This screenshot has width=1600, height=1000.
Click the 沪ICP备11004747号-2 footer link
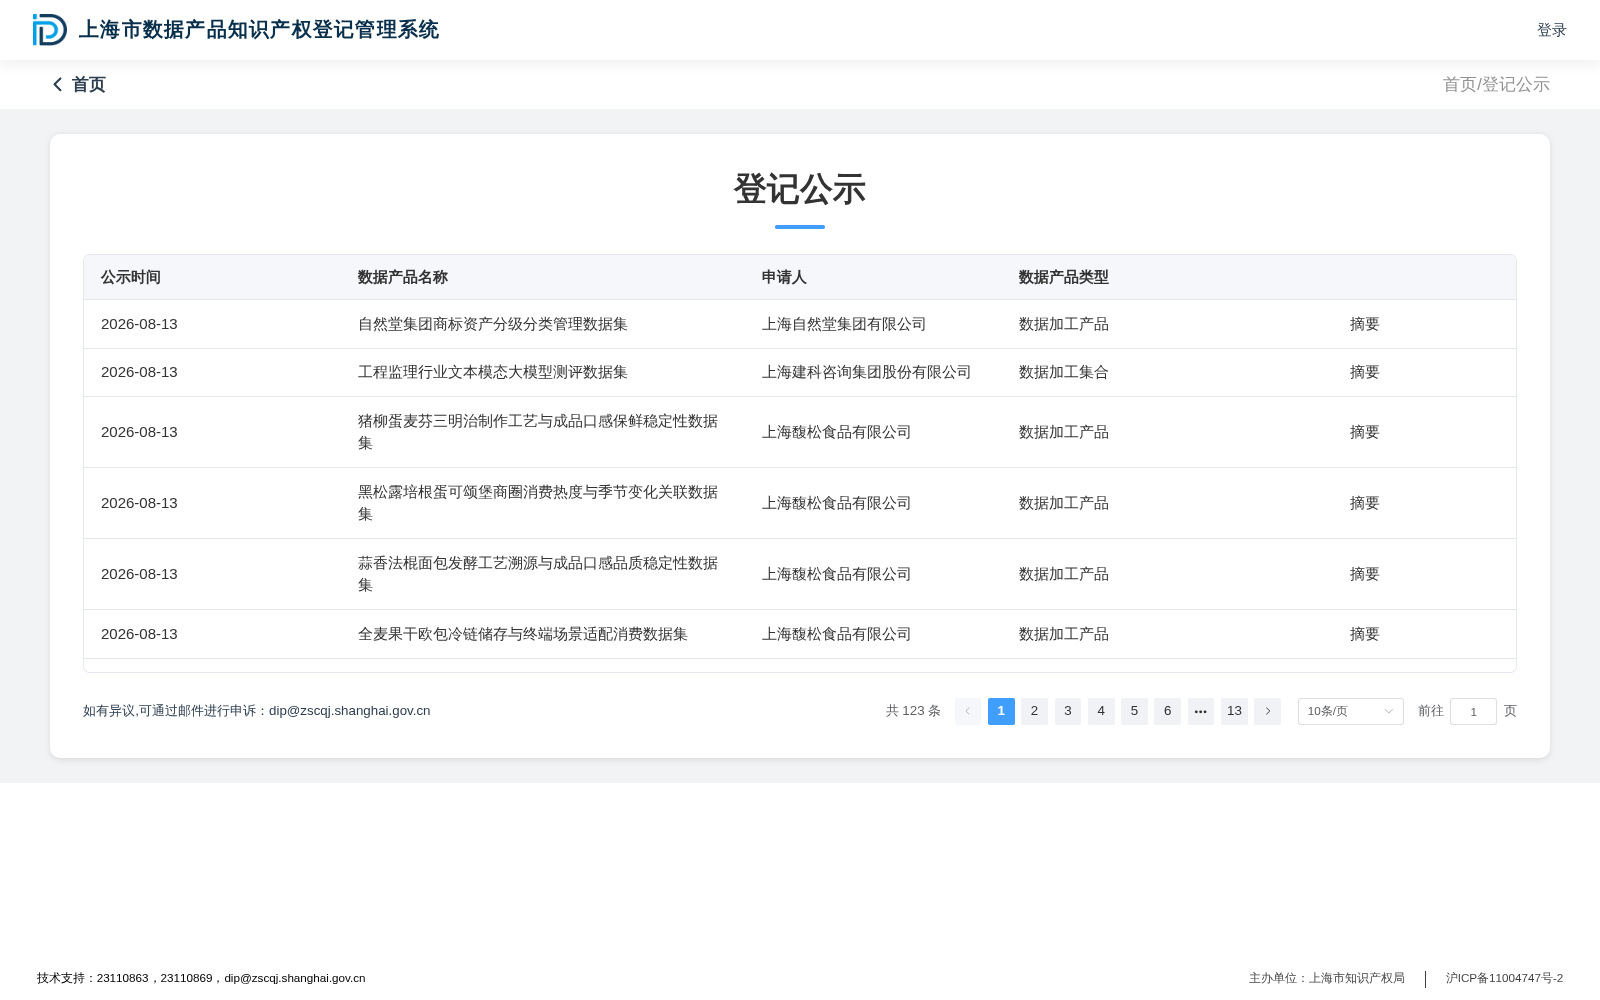coord(1504,978)
